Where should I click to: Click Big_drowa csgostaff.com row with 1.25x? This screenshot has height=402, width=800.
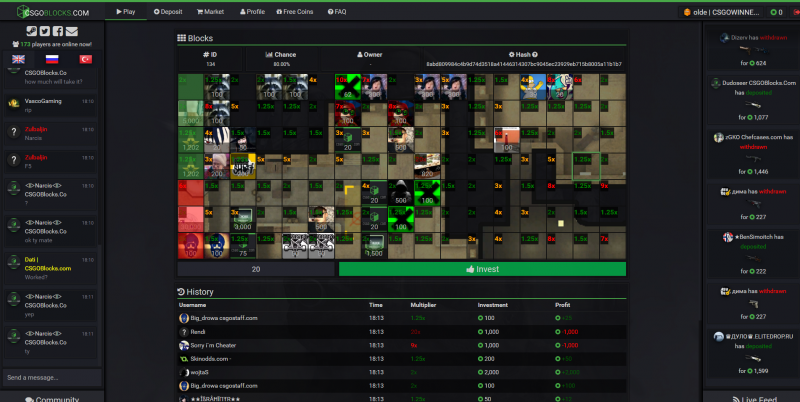pyautogui.click(x=402, y=318)
